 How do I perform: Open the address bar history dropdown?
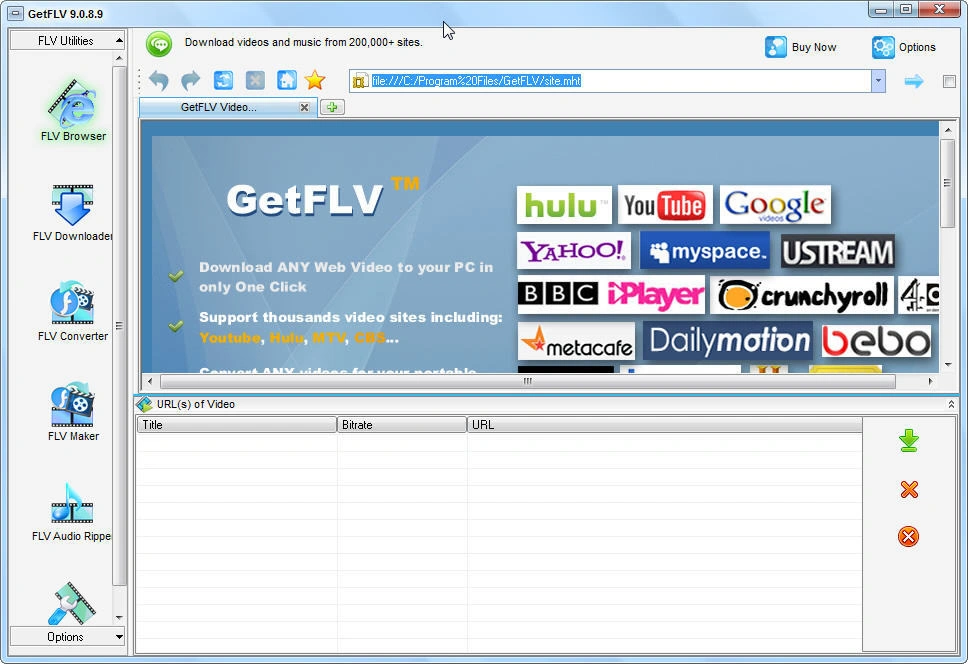tap(878, 81)
